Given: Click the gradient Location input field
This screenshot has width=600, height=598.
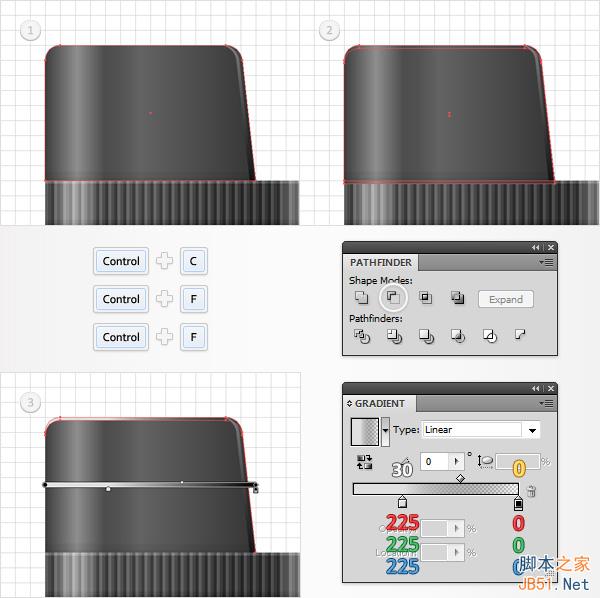Looking at the screenshot, I should pyautogui.click(x=434, y=552).
